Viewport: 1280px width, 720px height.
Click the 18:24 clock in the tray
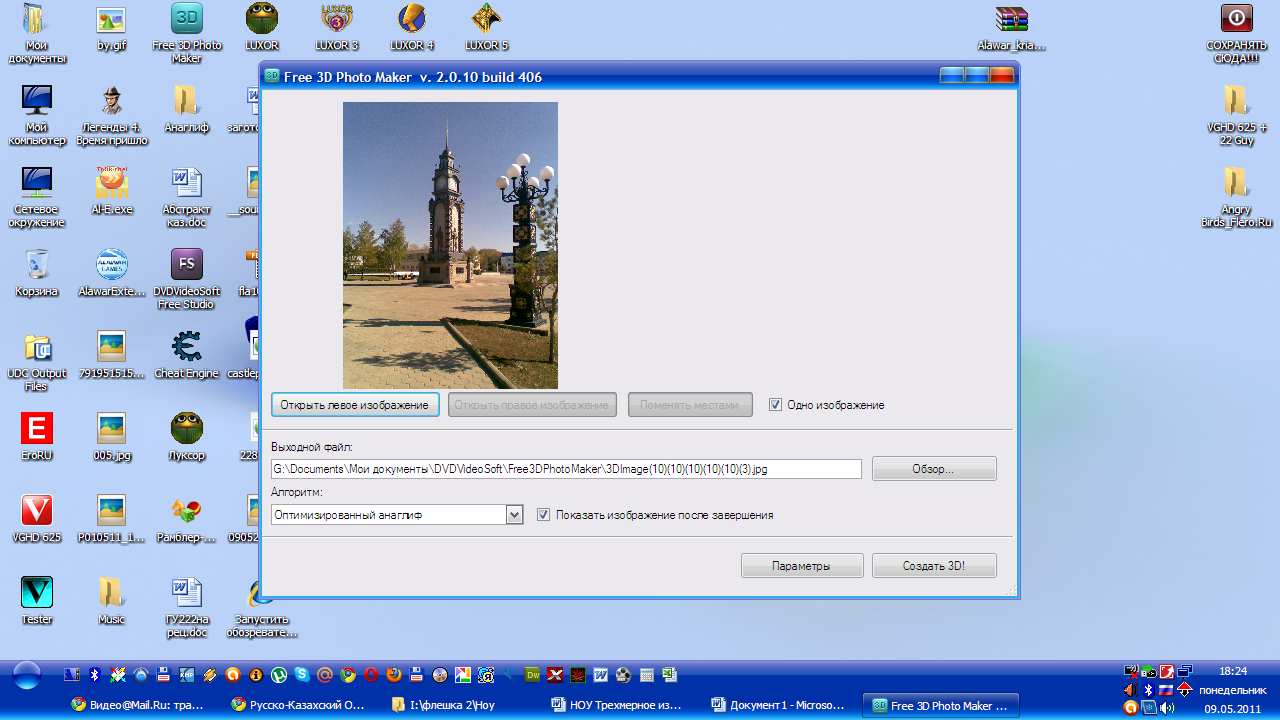[1233, 671]
